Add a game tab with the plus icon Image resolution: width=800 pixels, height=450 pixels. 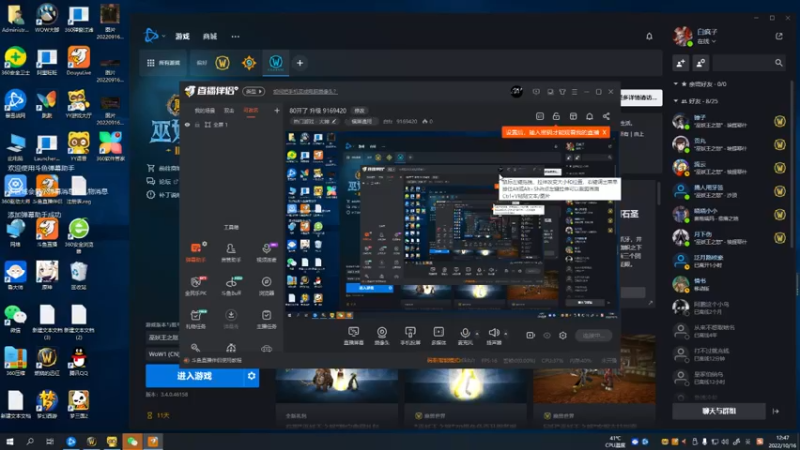click(300, 63)
